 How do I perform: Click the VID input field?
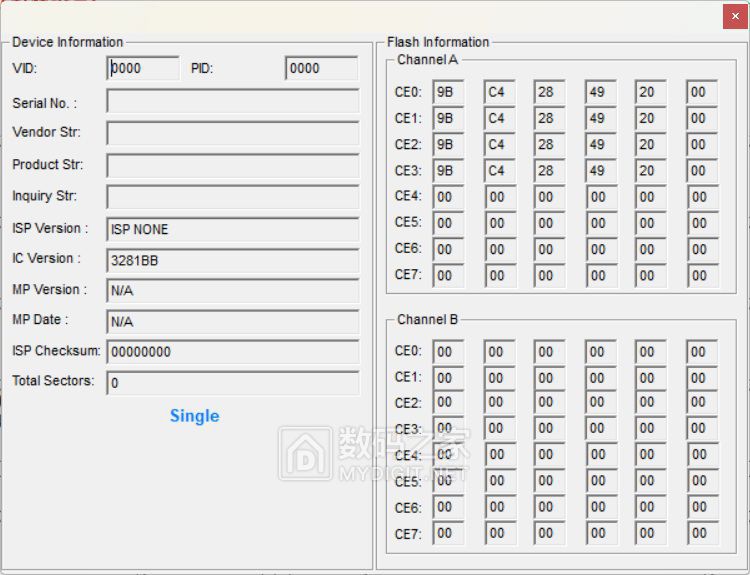(x=143, y=69)
